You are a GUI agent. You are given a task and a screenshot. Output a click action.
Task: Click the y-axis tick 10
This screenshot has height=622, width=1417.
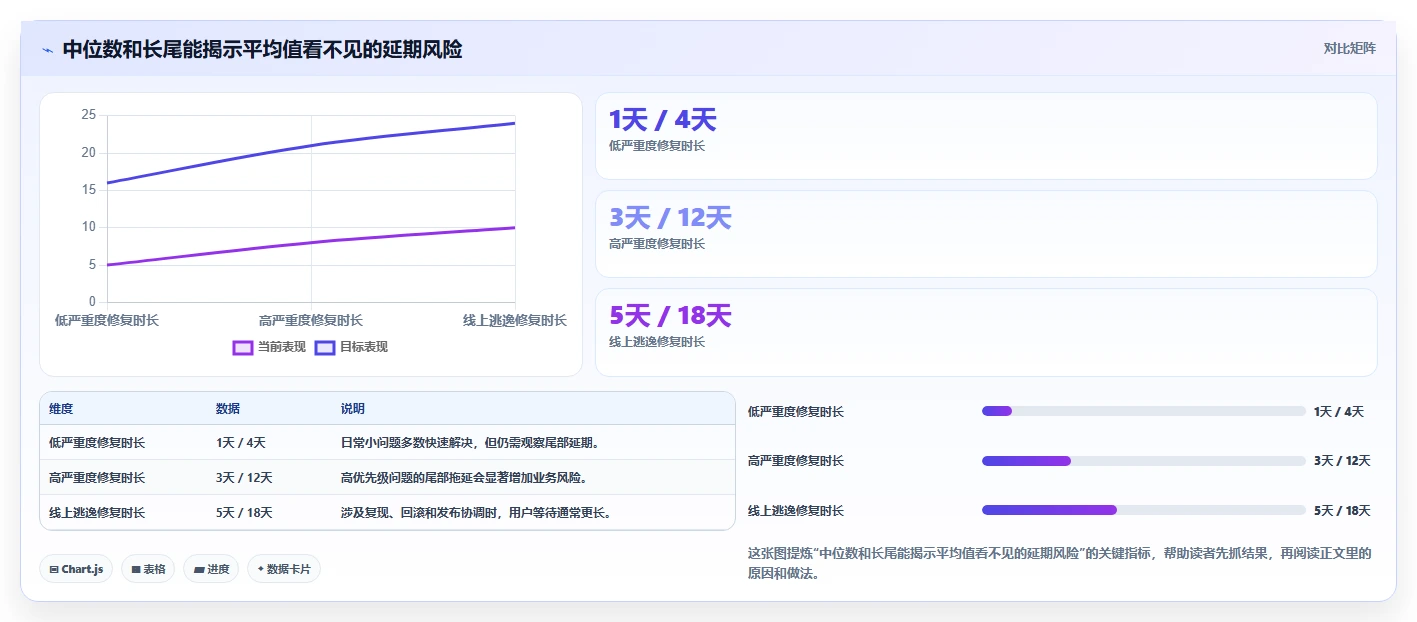pos(89,227)
